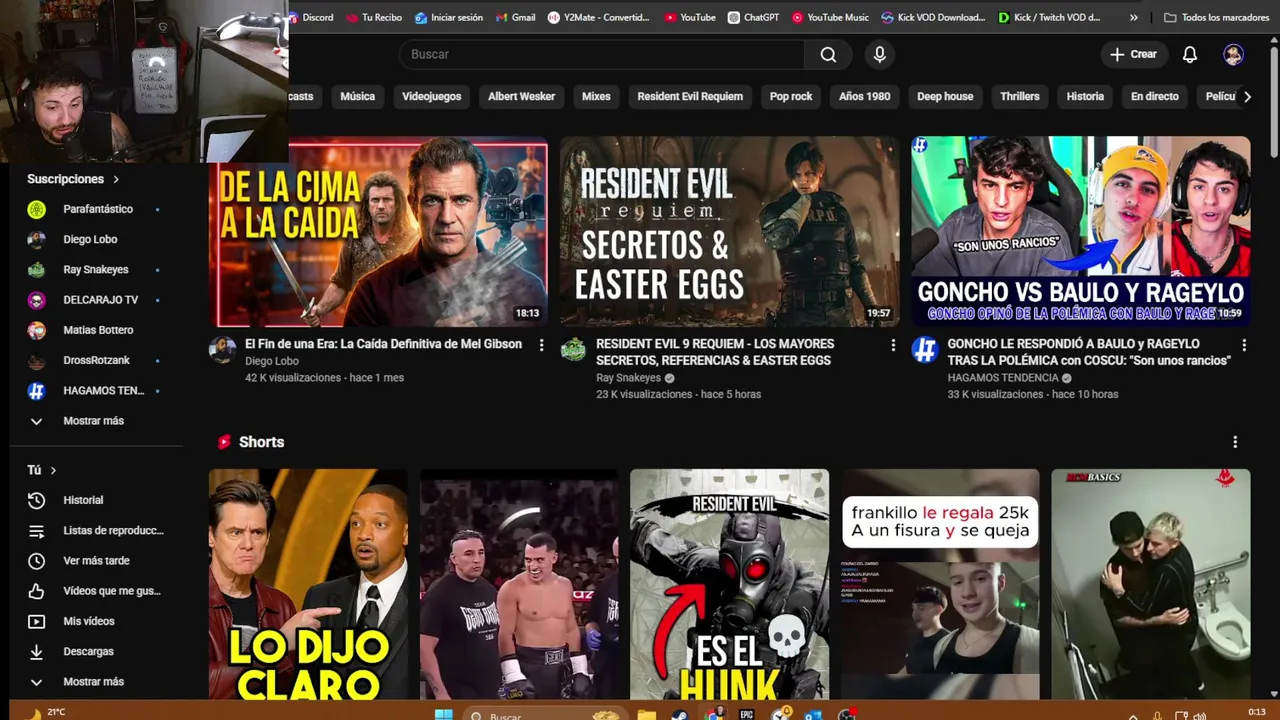Viewport: 1280px width, 720px height.
Task: Click the Crear button
Action: [1133, 54]
